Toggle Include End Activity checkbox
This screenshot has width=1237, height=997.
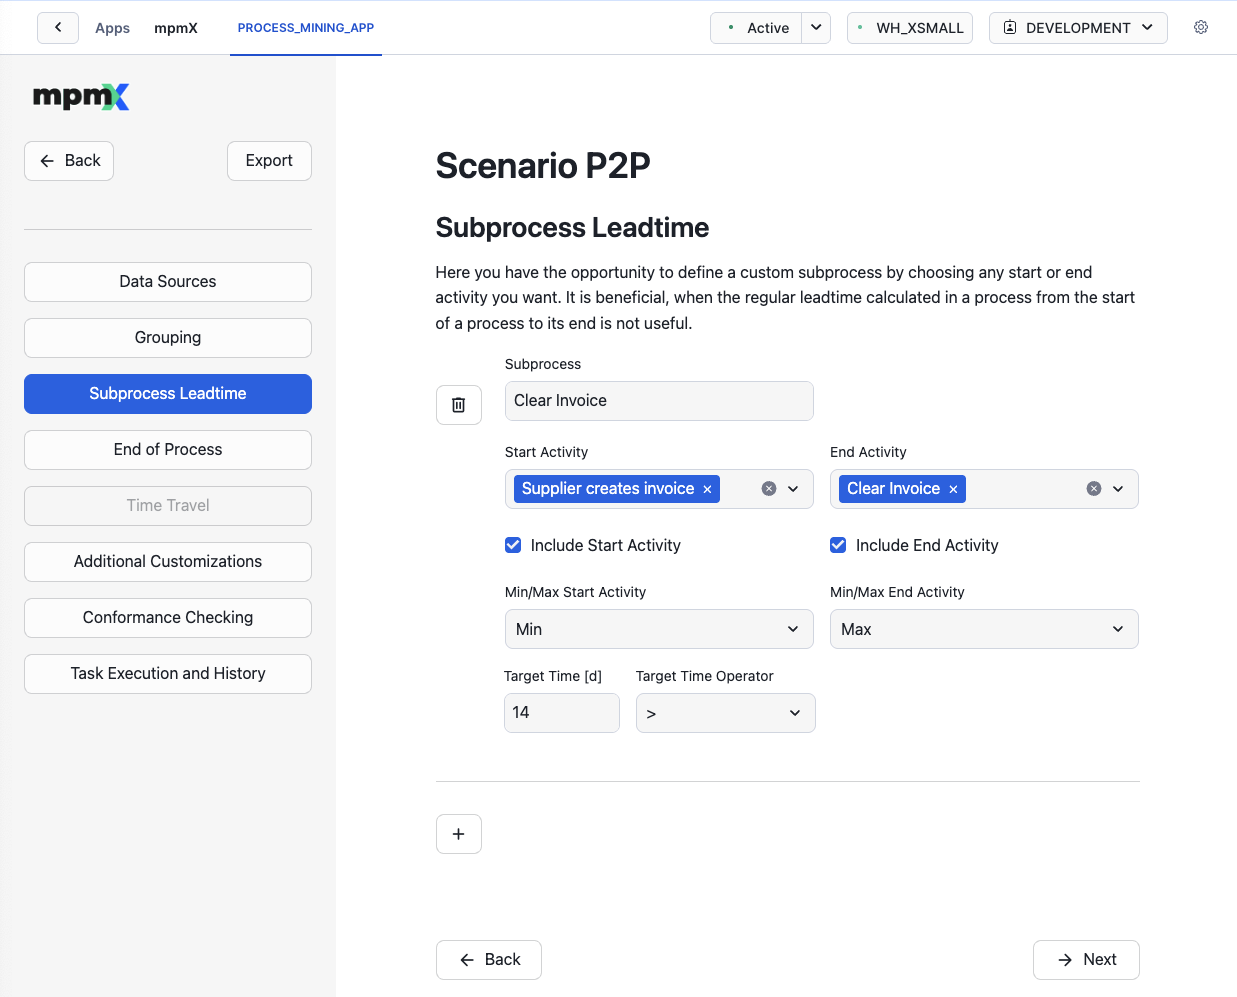838,545
